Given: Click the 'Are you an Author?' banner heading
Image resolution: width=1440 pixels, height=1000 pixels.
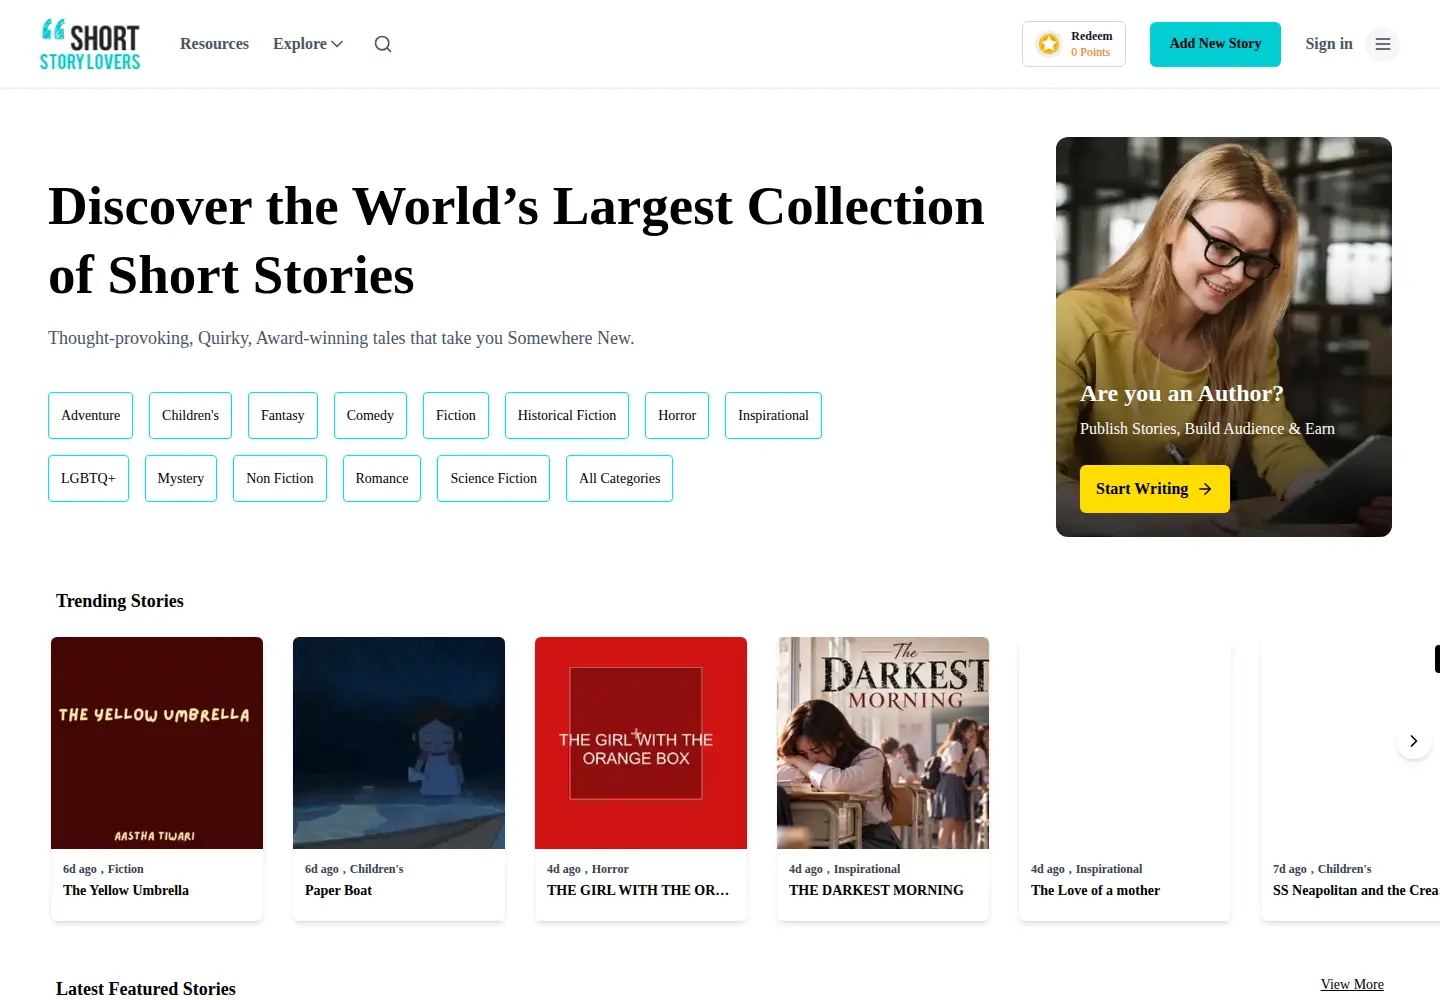Looking at the screenshot, I should point(1181,393).
